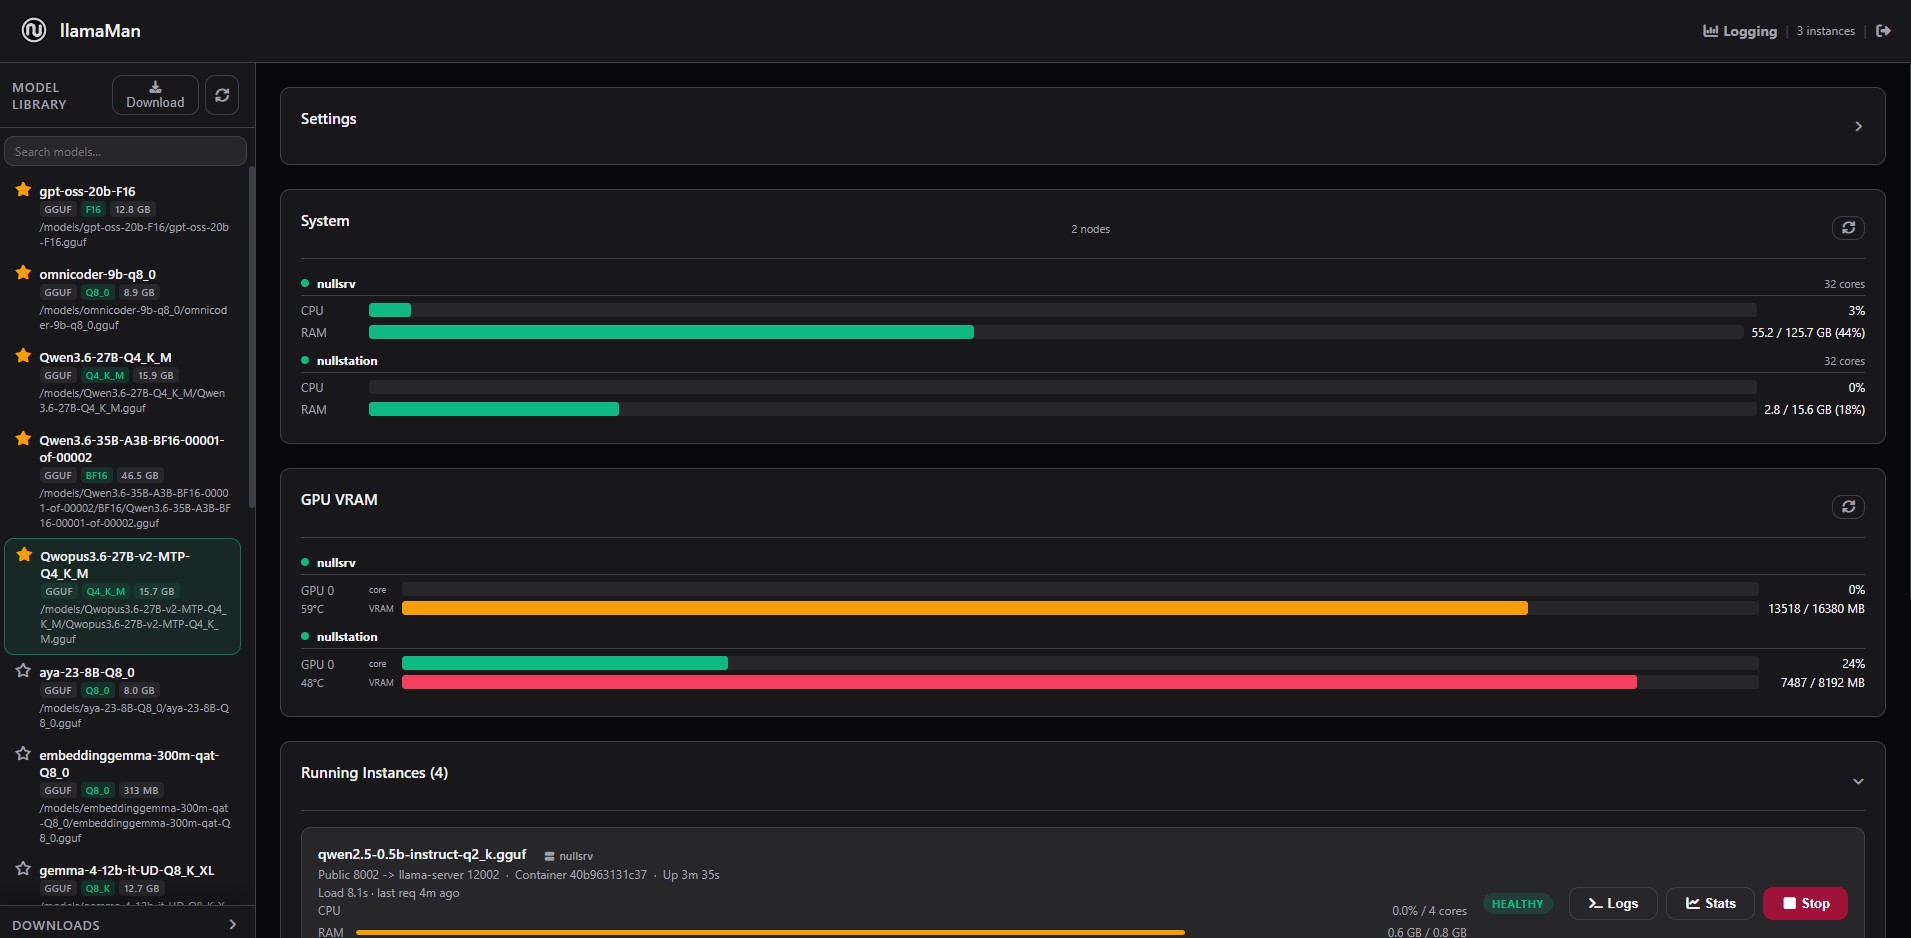This screenshot has width=1911, height=938.
Task: Select the aya-23-8B-Q8_0 model
Action: (124, 696)
